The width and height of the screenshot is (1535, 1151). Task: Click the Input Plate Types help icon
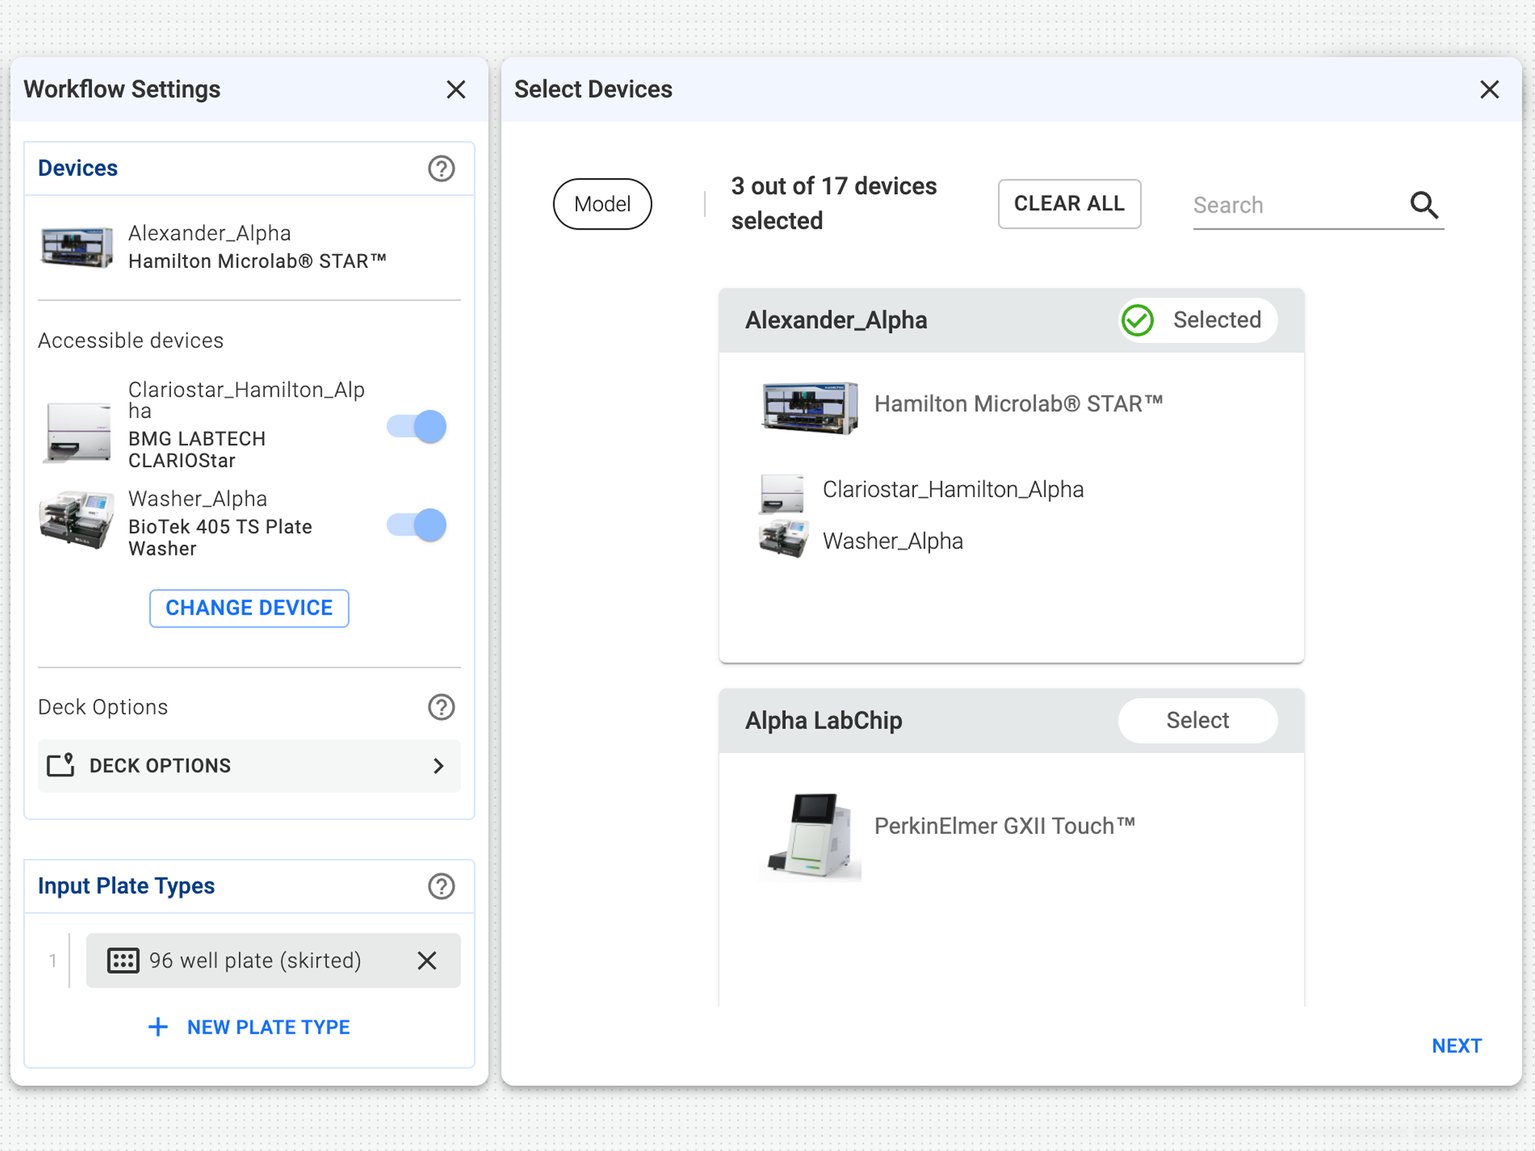pyautogui.click(x=441, y=886)
